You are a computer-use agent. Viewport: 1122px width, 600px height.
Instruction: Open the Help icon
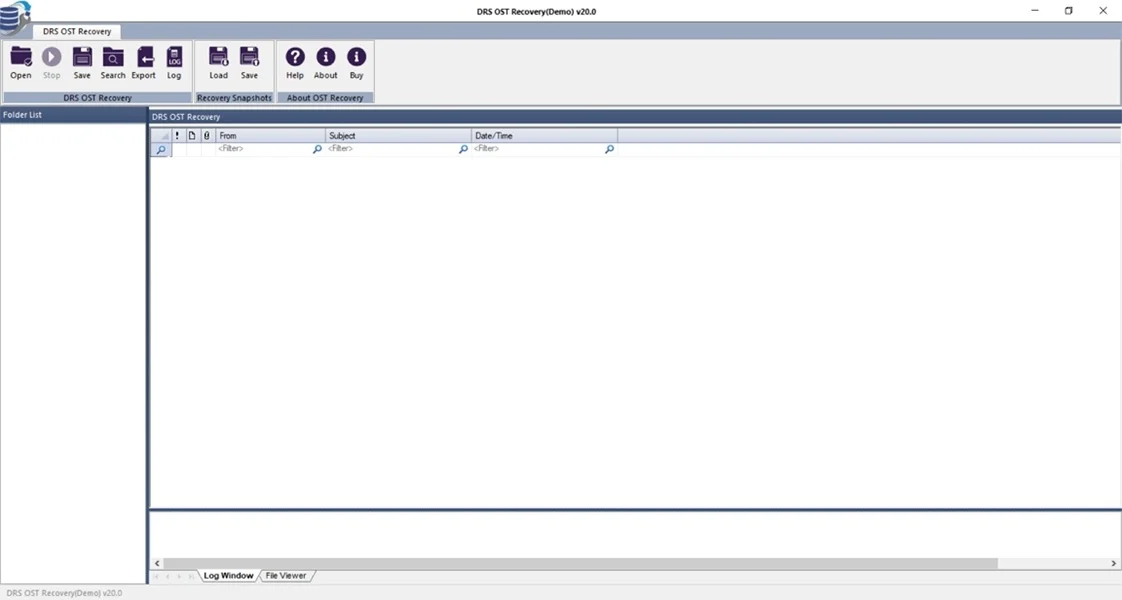coord(295,62)
